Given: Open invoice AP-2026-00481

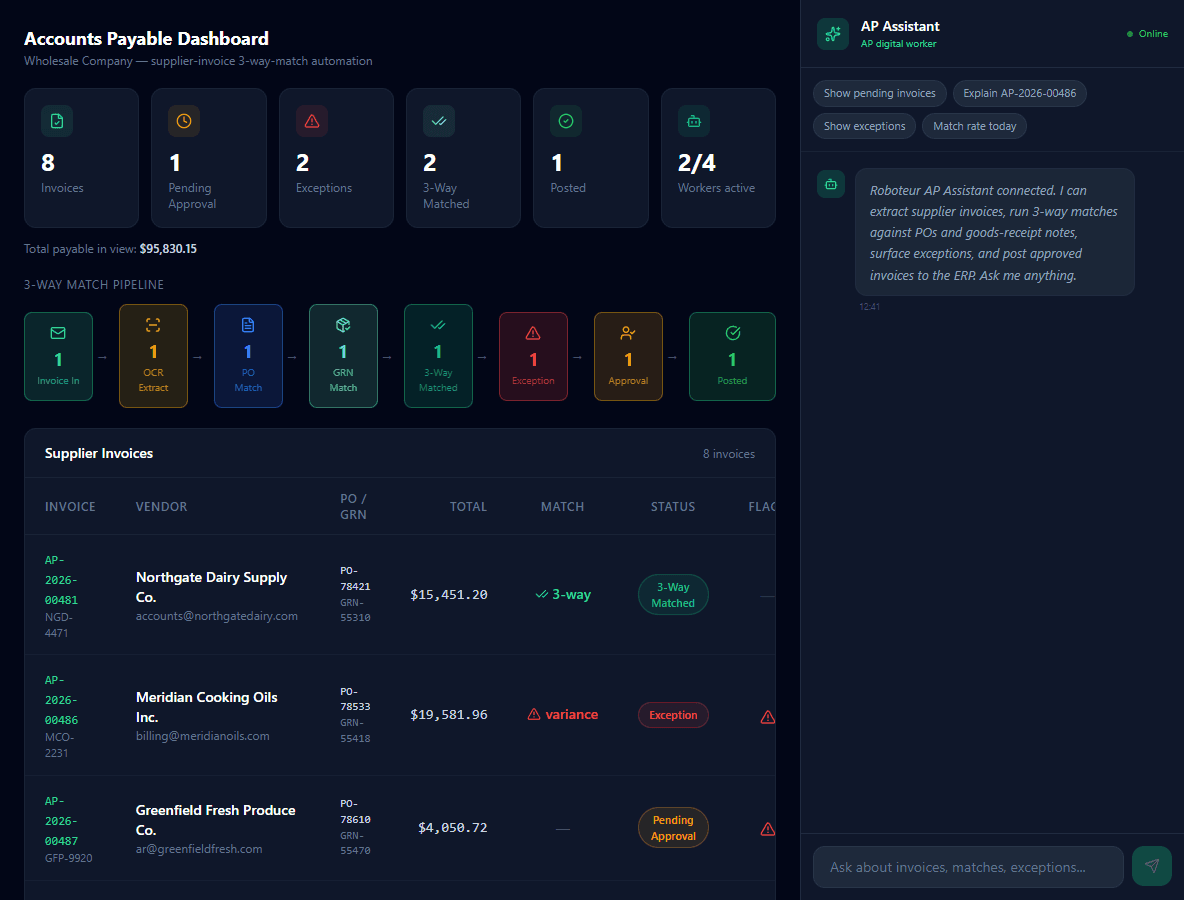Looking at the screenshot, I should coord(61,580).
